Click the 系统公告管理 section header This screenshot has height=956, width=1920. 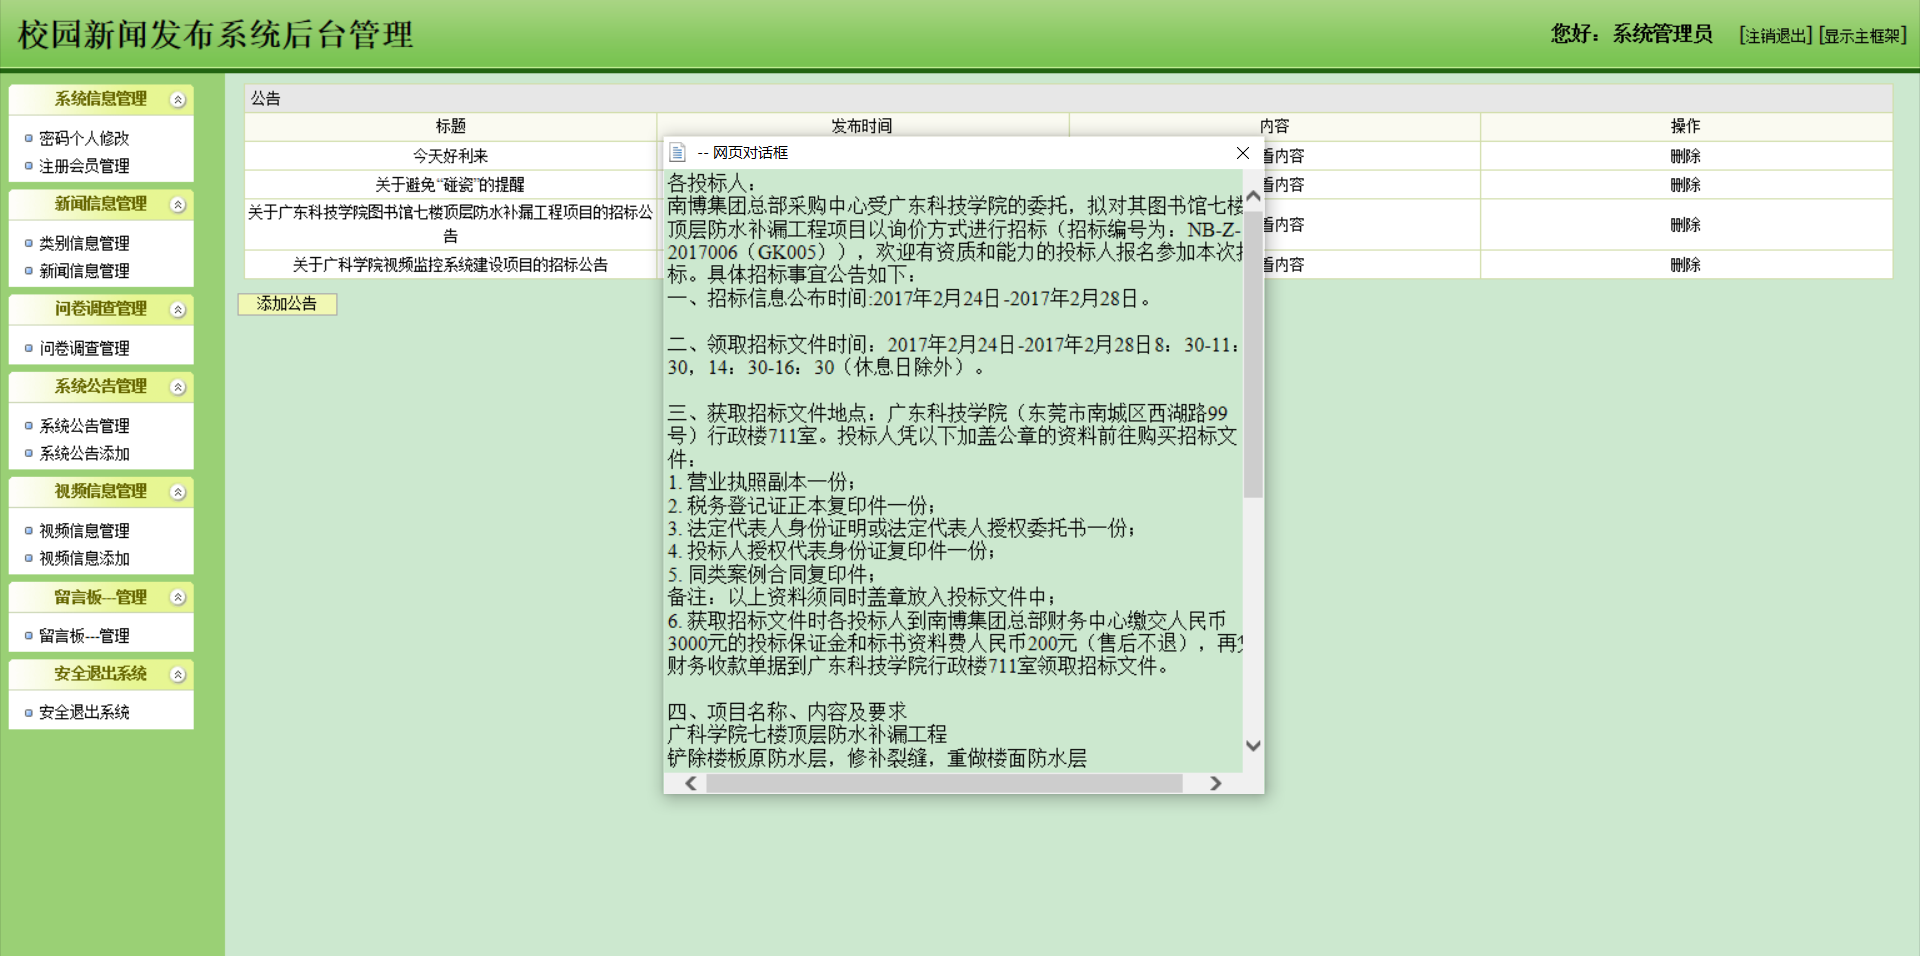101,386
